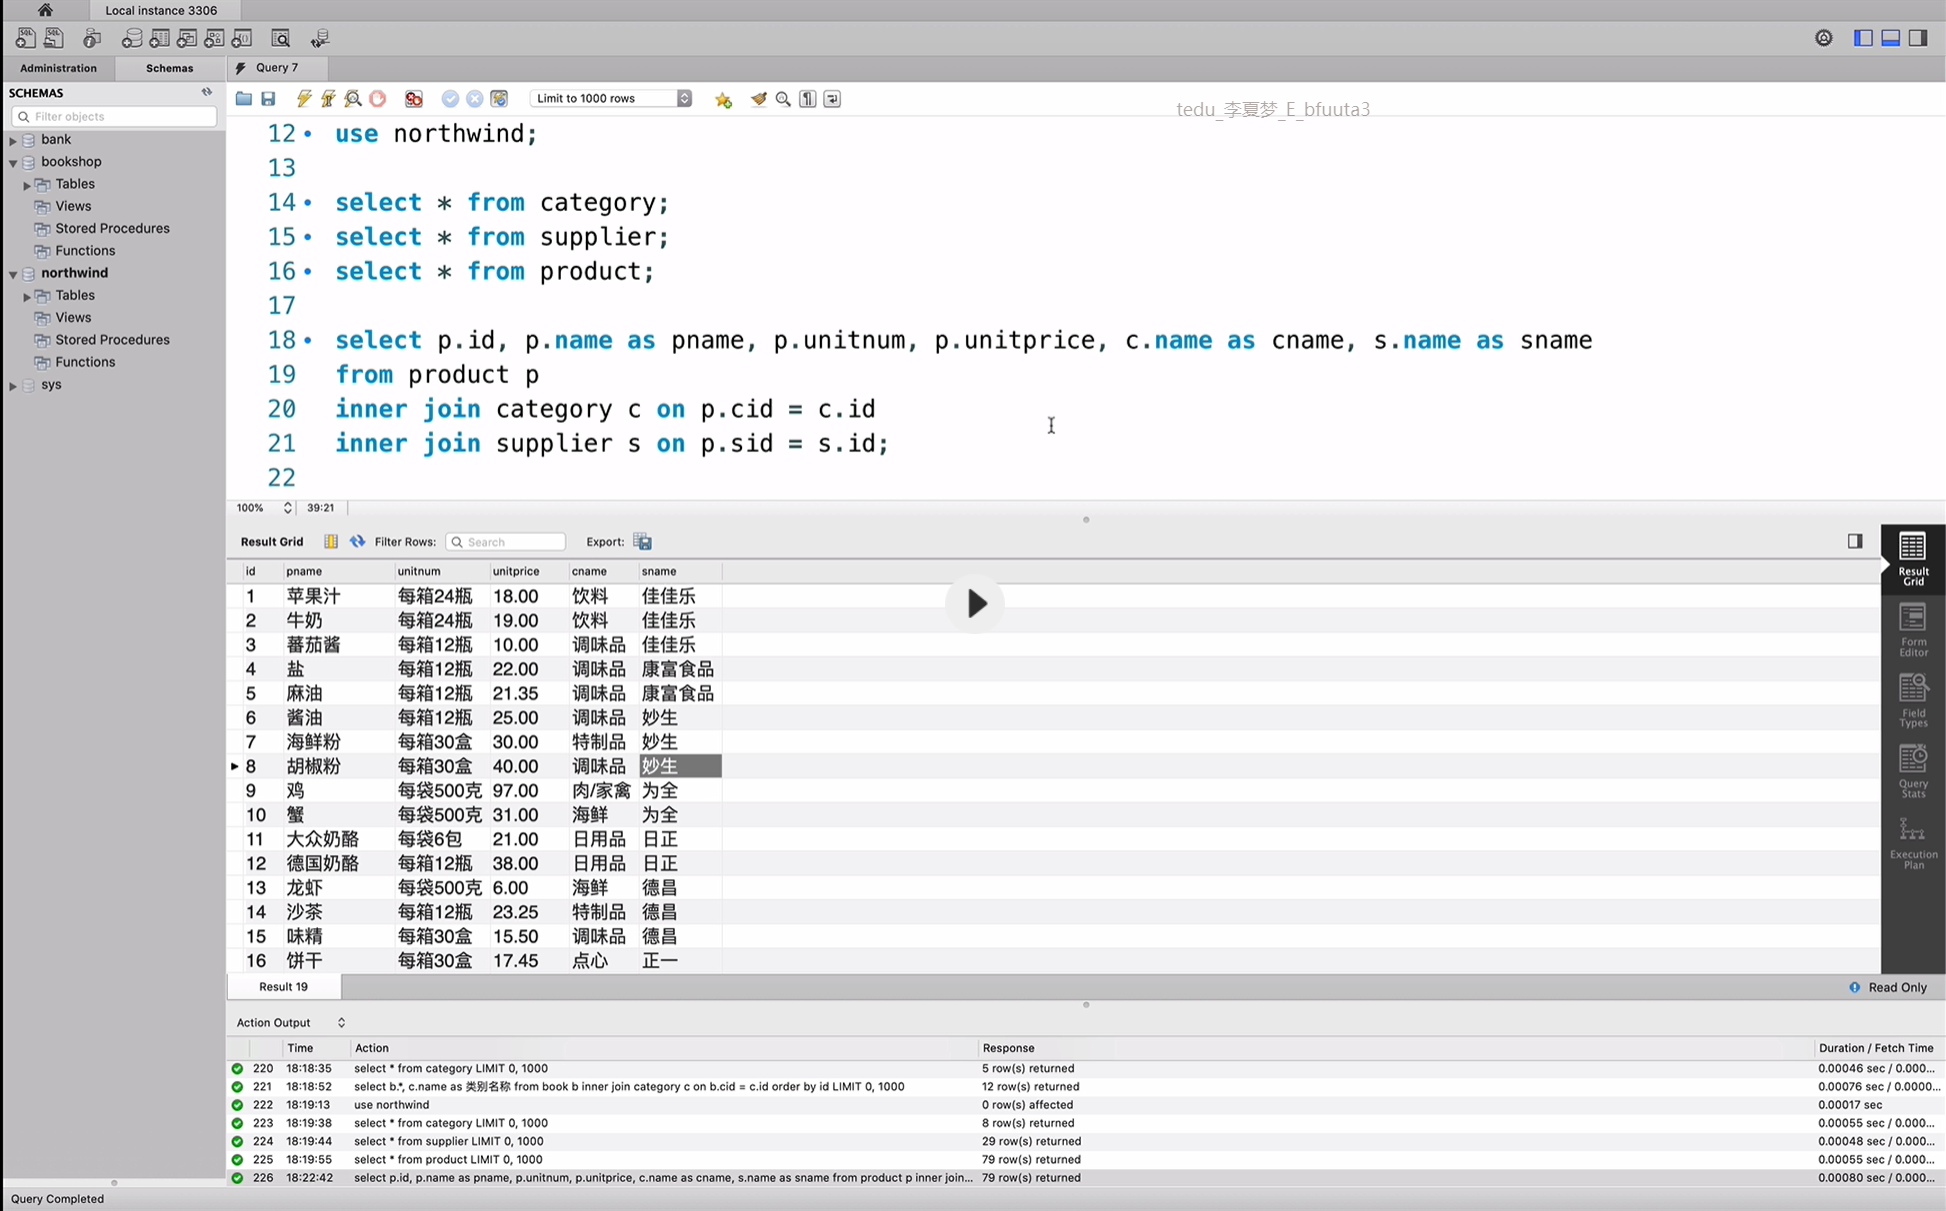Select the Result Grid view button
Viewport: 1946px width, 1211px height.
pos(1913,559)
